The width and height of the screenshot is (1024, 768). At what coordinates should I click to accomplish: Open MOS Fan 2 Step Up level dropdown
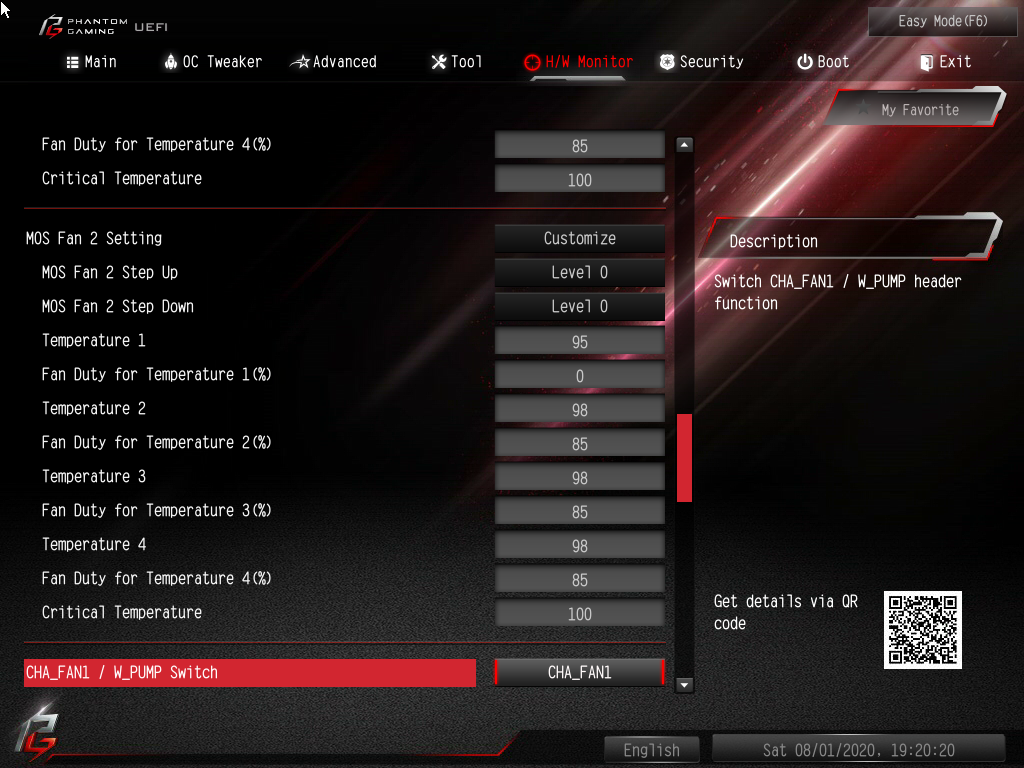579,272
